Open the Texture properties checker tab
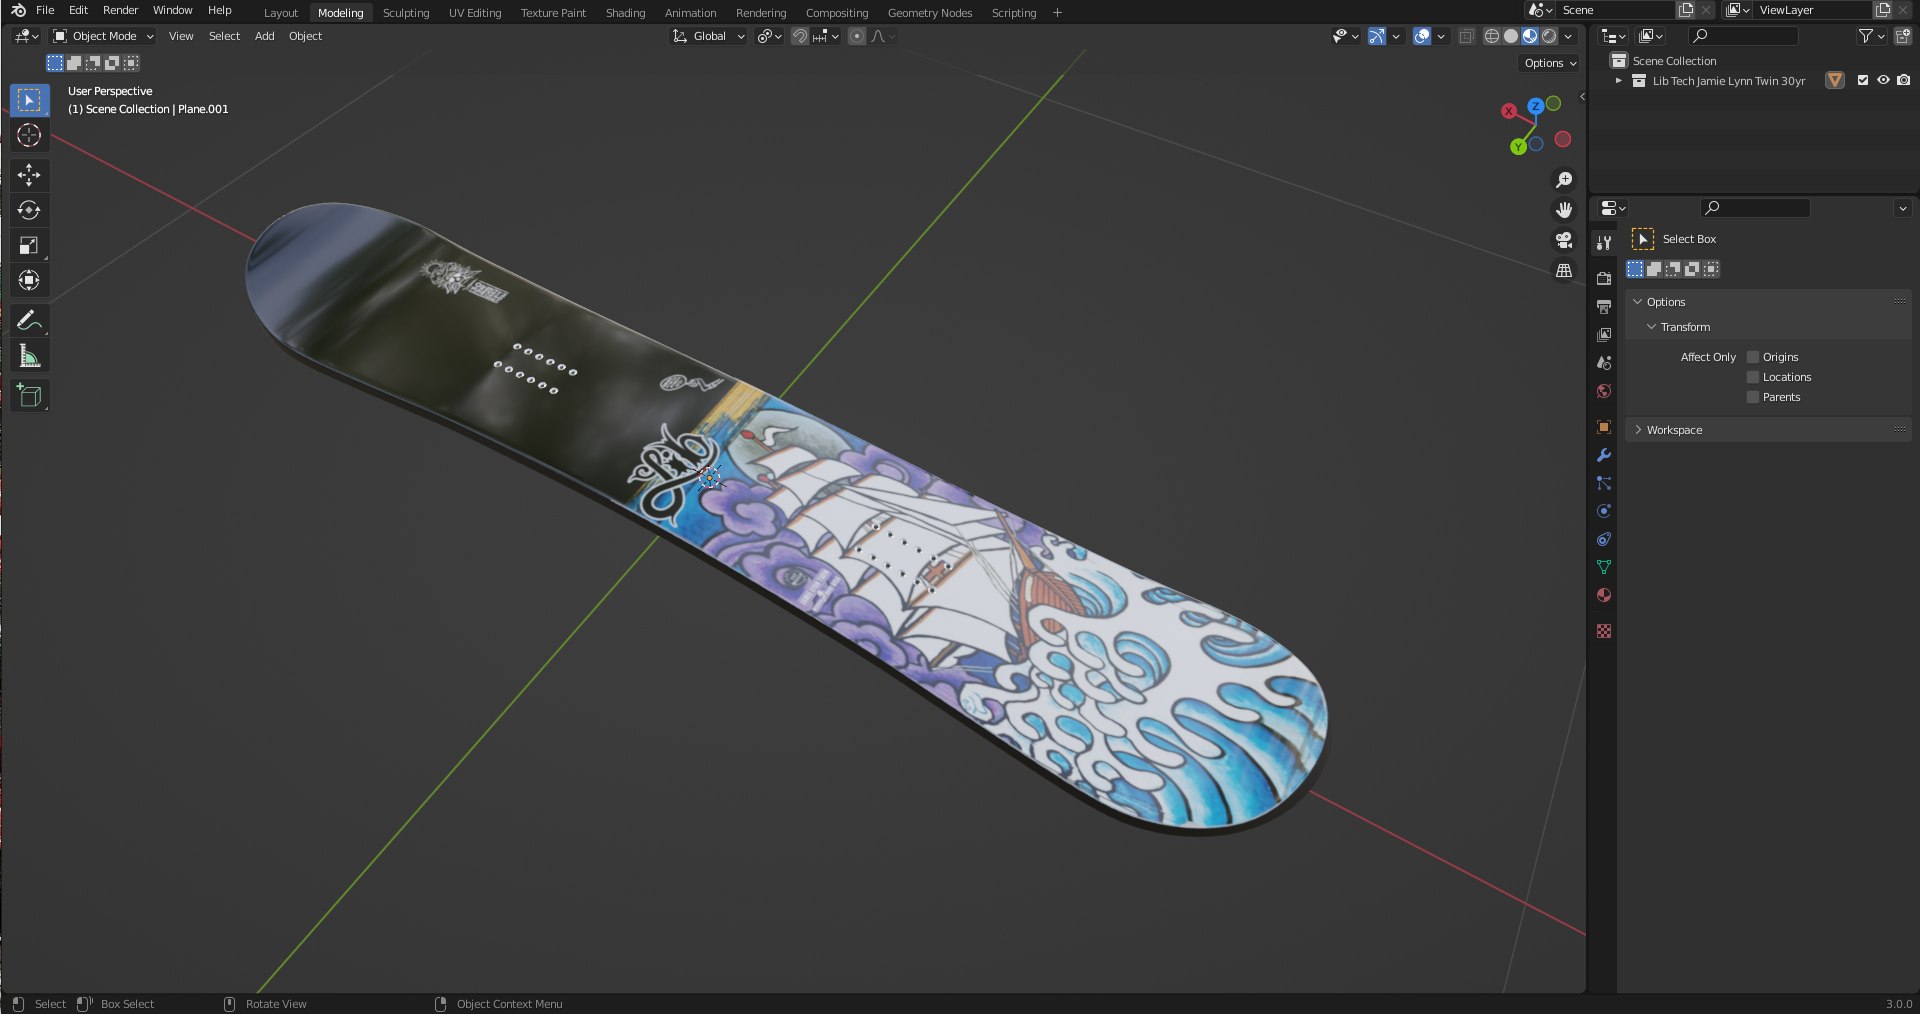1920x1014 pixels. pos(1604,631)
